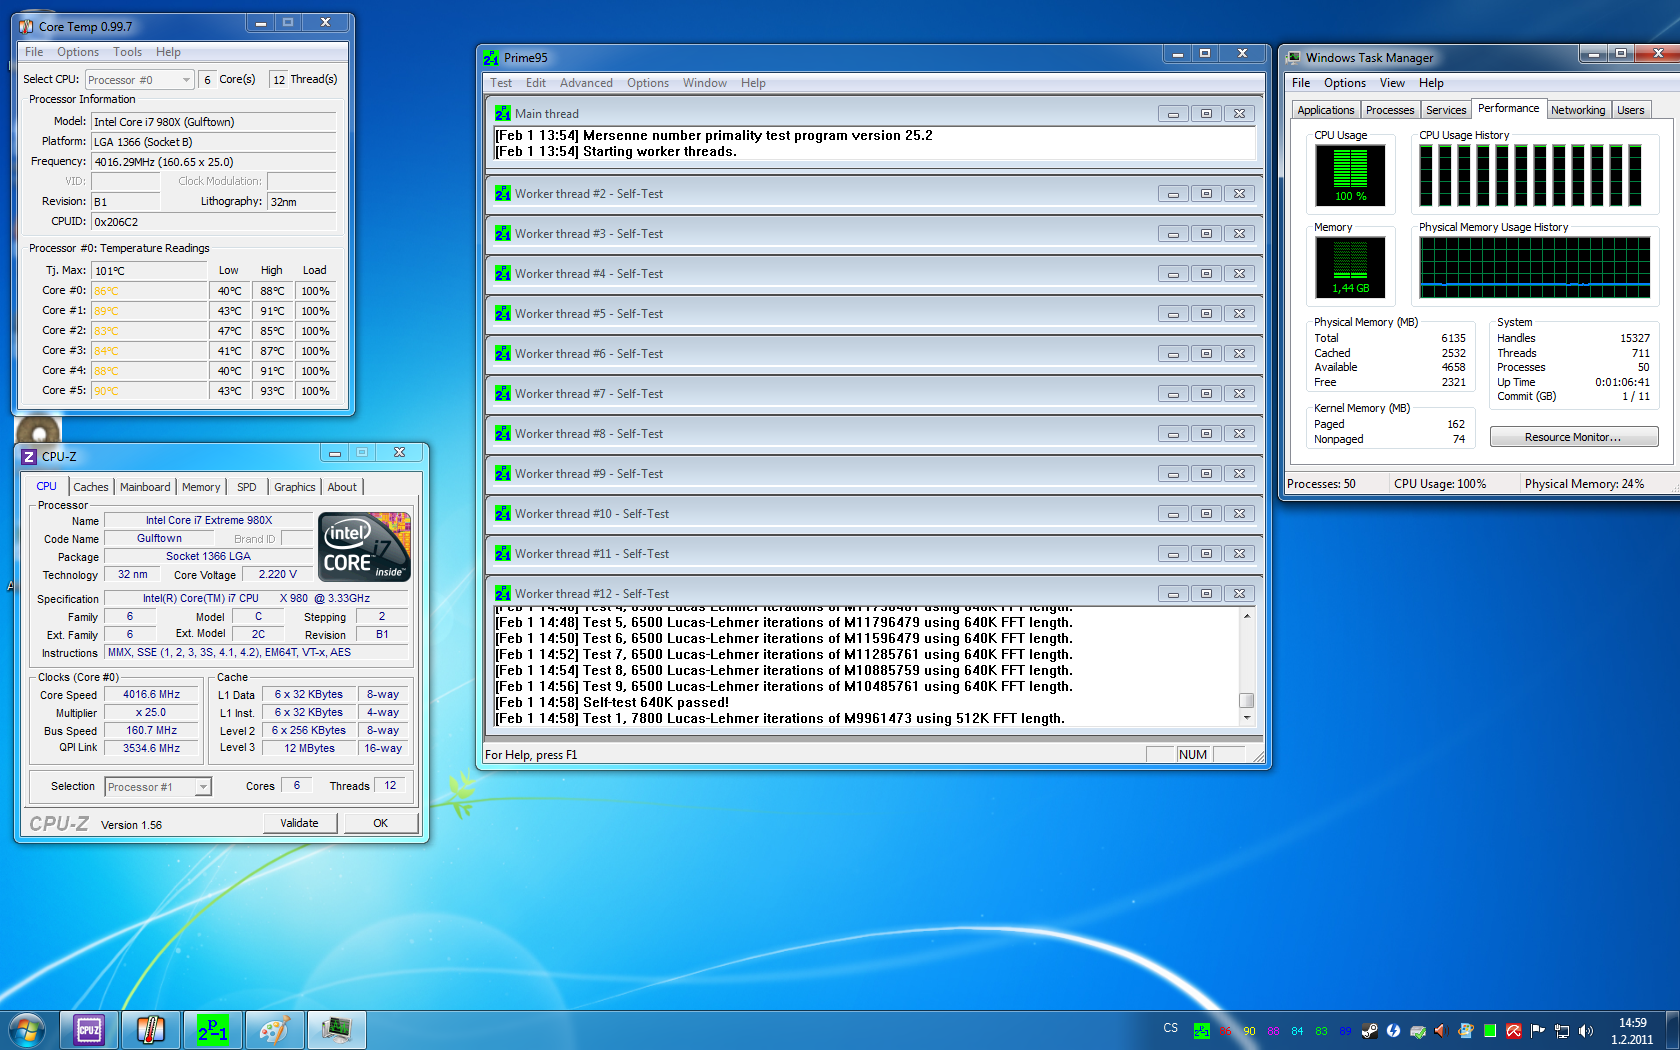The height and width of the screenshot is (1050, 1680).
Task: Open Processor selection dropdown in CPU-Z
Action: [x=158, y=787]
